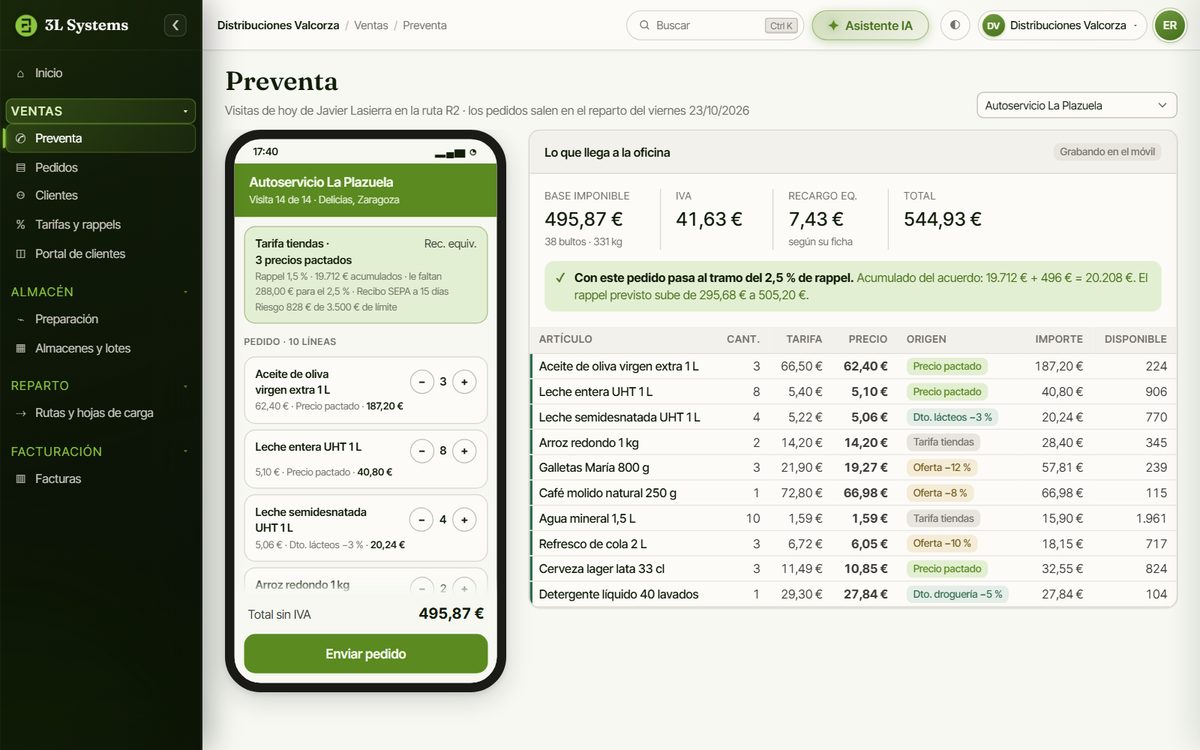Screen dimensions: 1200x750
Task: Select the Agua mineral 1,5 L row
Action: click(x=853, y=518)
